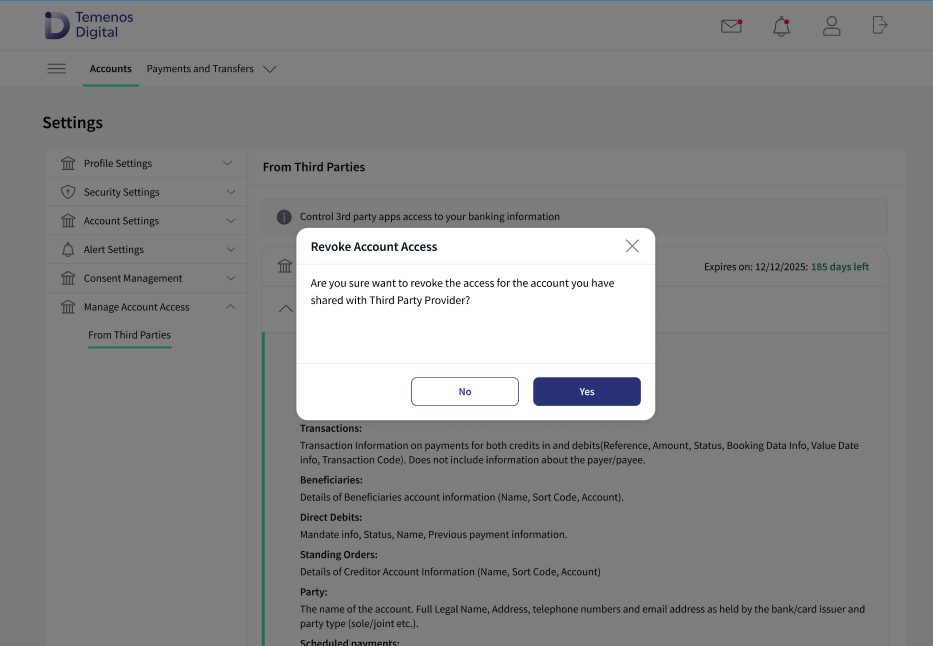Click the Mandate info, Status, Name text
Image resolution: width=933 pixels, height=646 pixels.
coord(433,534)
